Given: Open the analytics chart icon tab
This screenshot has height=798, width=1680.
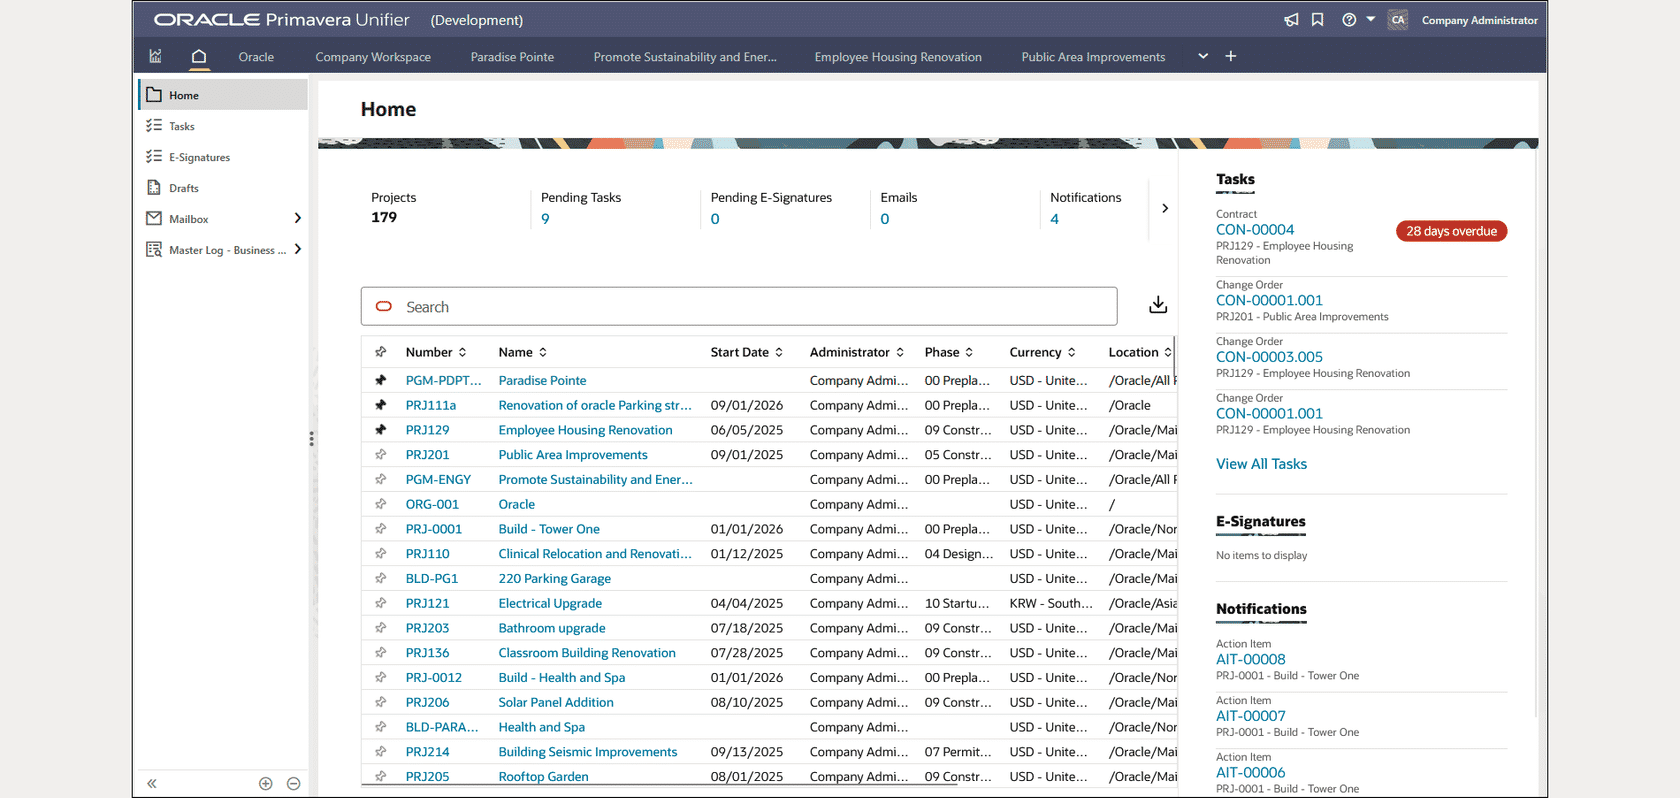Looking at the screenshot, I should [x=155, y=56].
